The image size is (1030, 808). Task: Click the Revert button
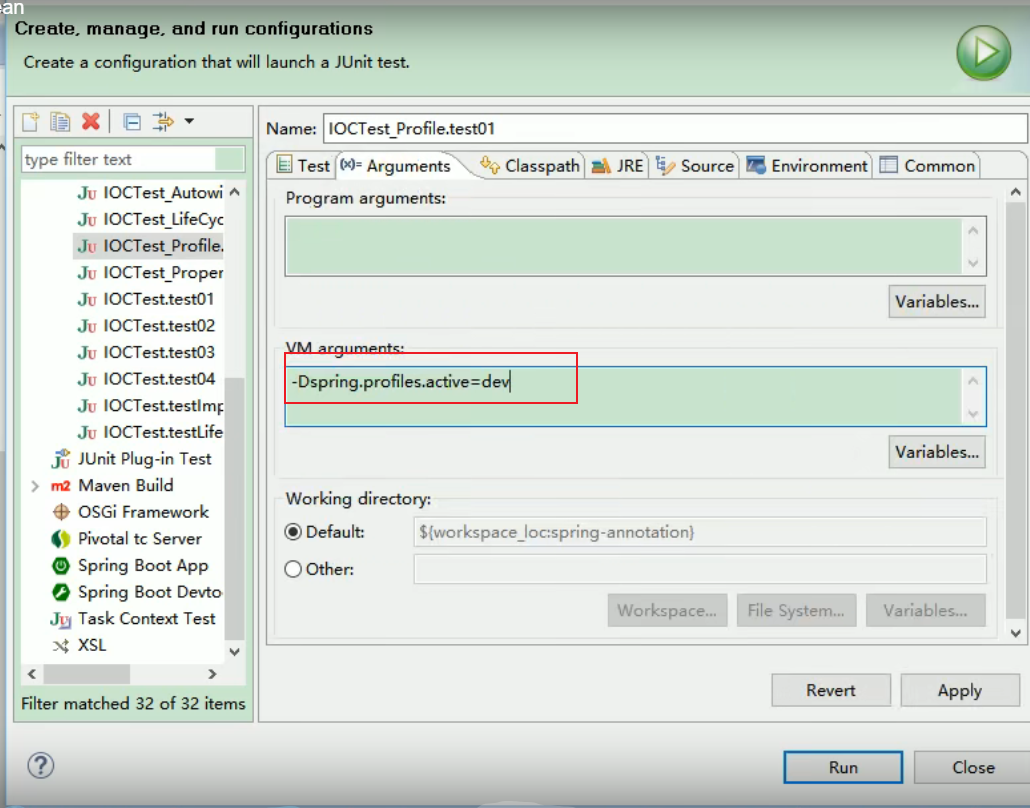click(831, 690)
